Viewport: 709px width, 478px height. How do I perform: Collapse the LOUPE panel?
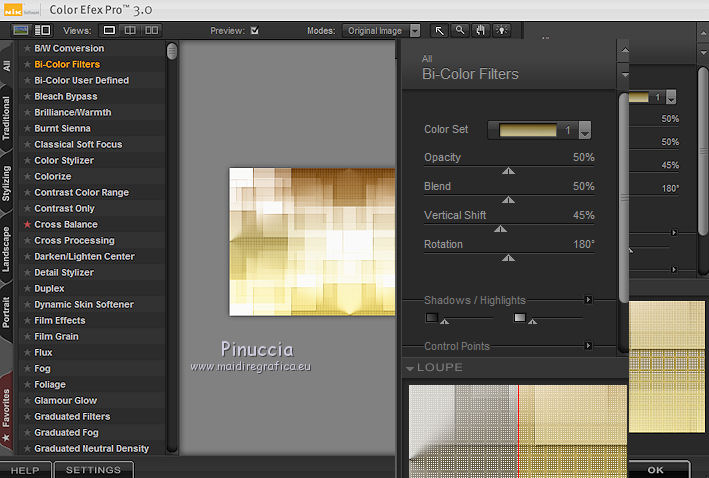(x=410, y=368)
